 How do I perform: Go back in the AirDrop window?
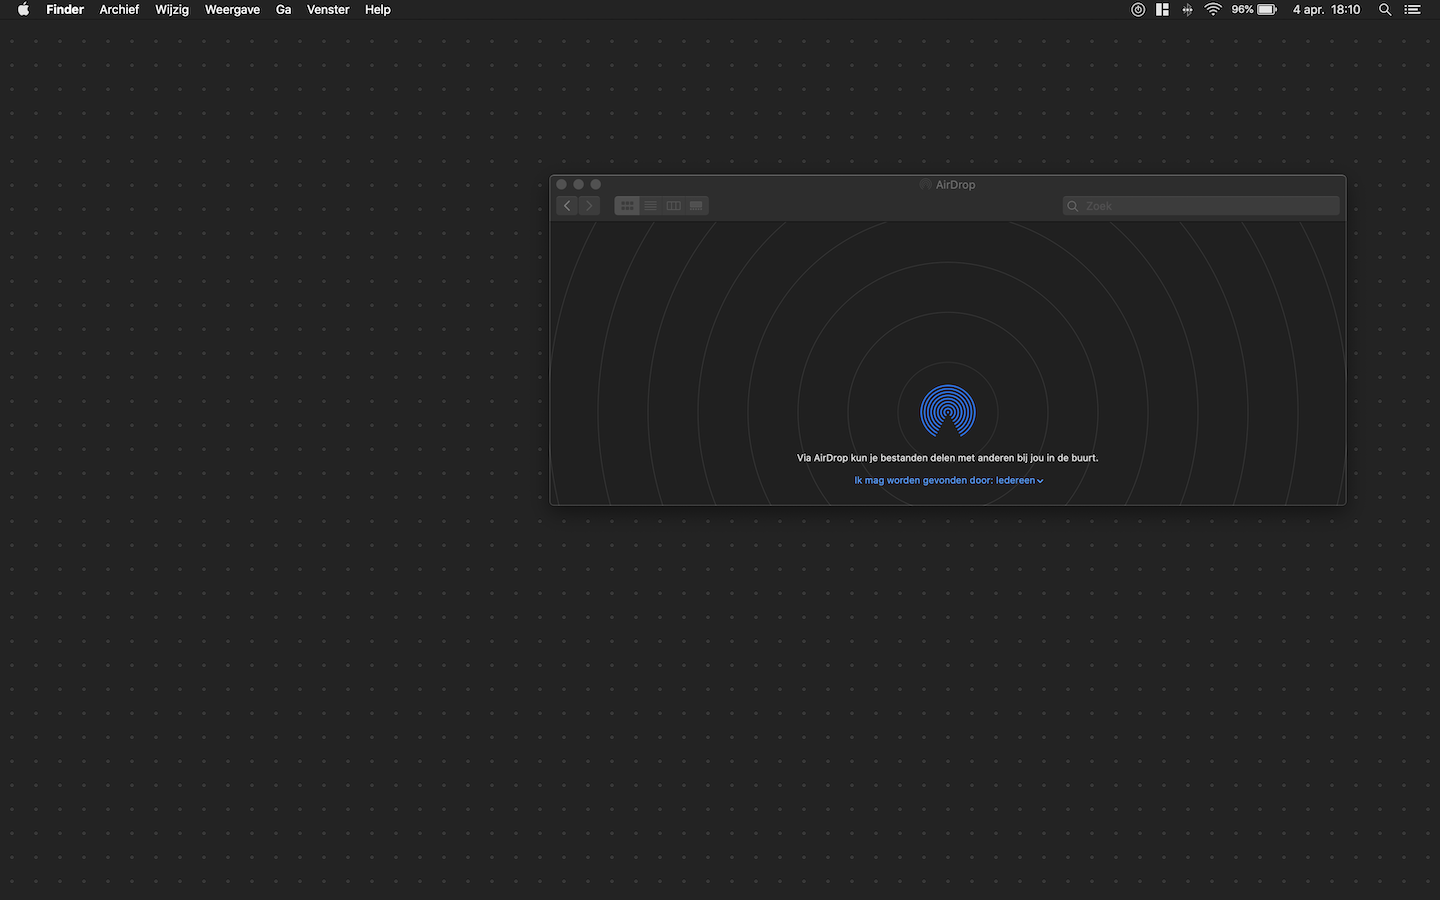(x=567, y=205)
